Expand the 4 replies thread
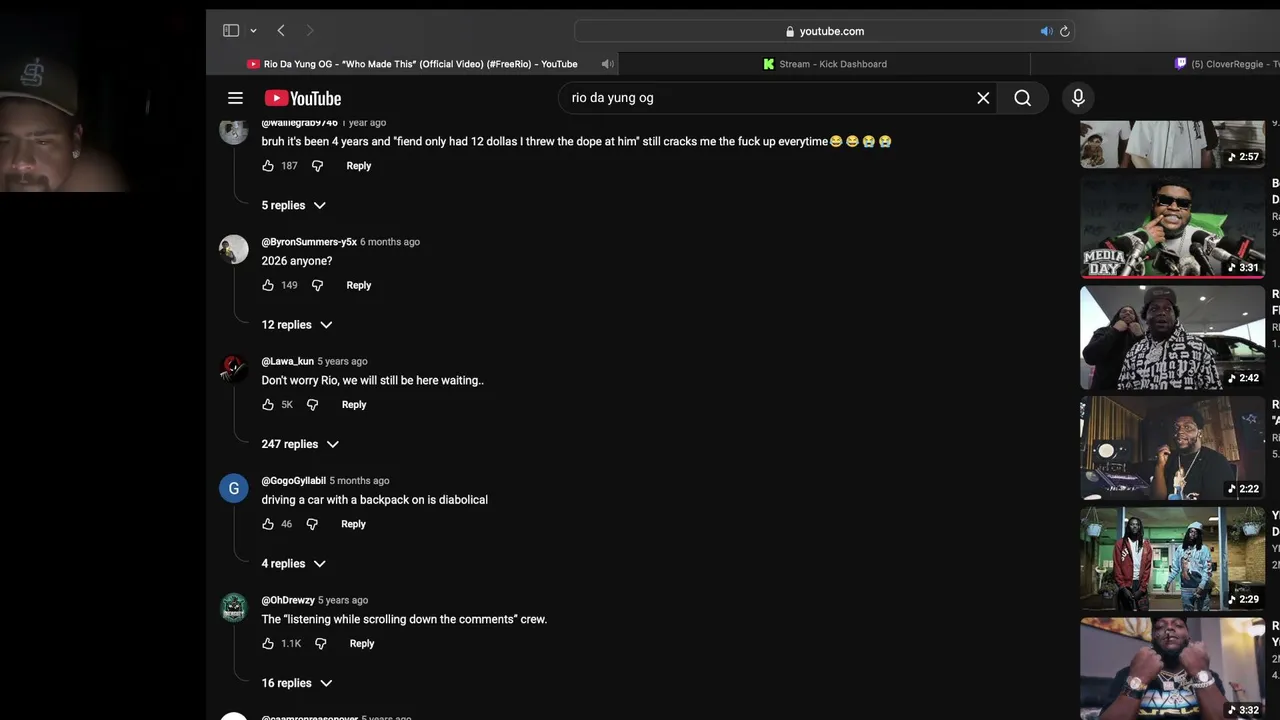The width and height of the screenshot is (1280, 720). (x=293, y=564)
